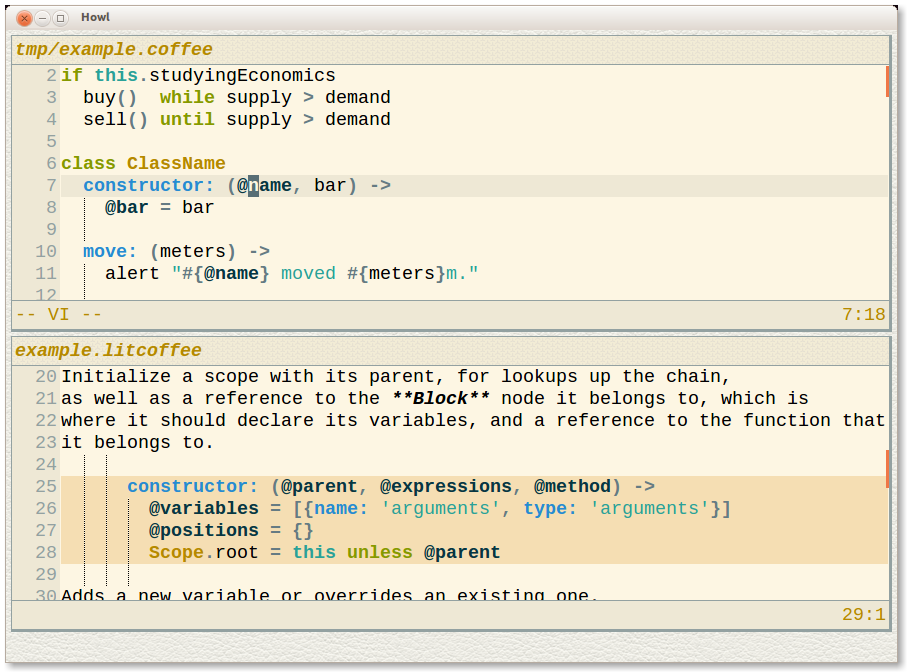Click '@positions' on line 27
Image resolution: width=907 pixels, height=672 pixels.
click(x=204, y=530)
